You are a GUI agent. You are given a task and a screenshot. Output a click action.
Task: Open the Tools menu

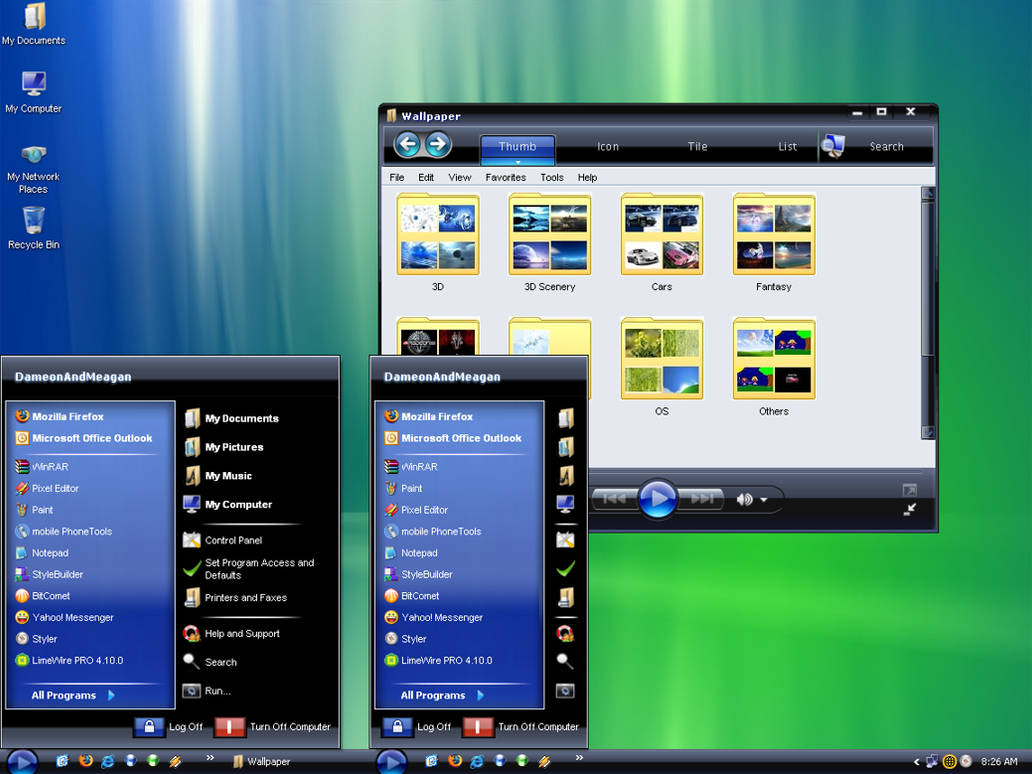(x=552, y=178)
